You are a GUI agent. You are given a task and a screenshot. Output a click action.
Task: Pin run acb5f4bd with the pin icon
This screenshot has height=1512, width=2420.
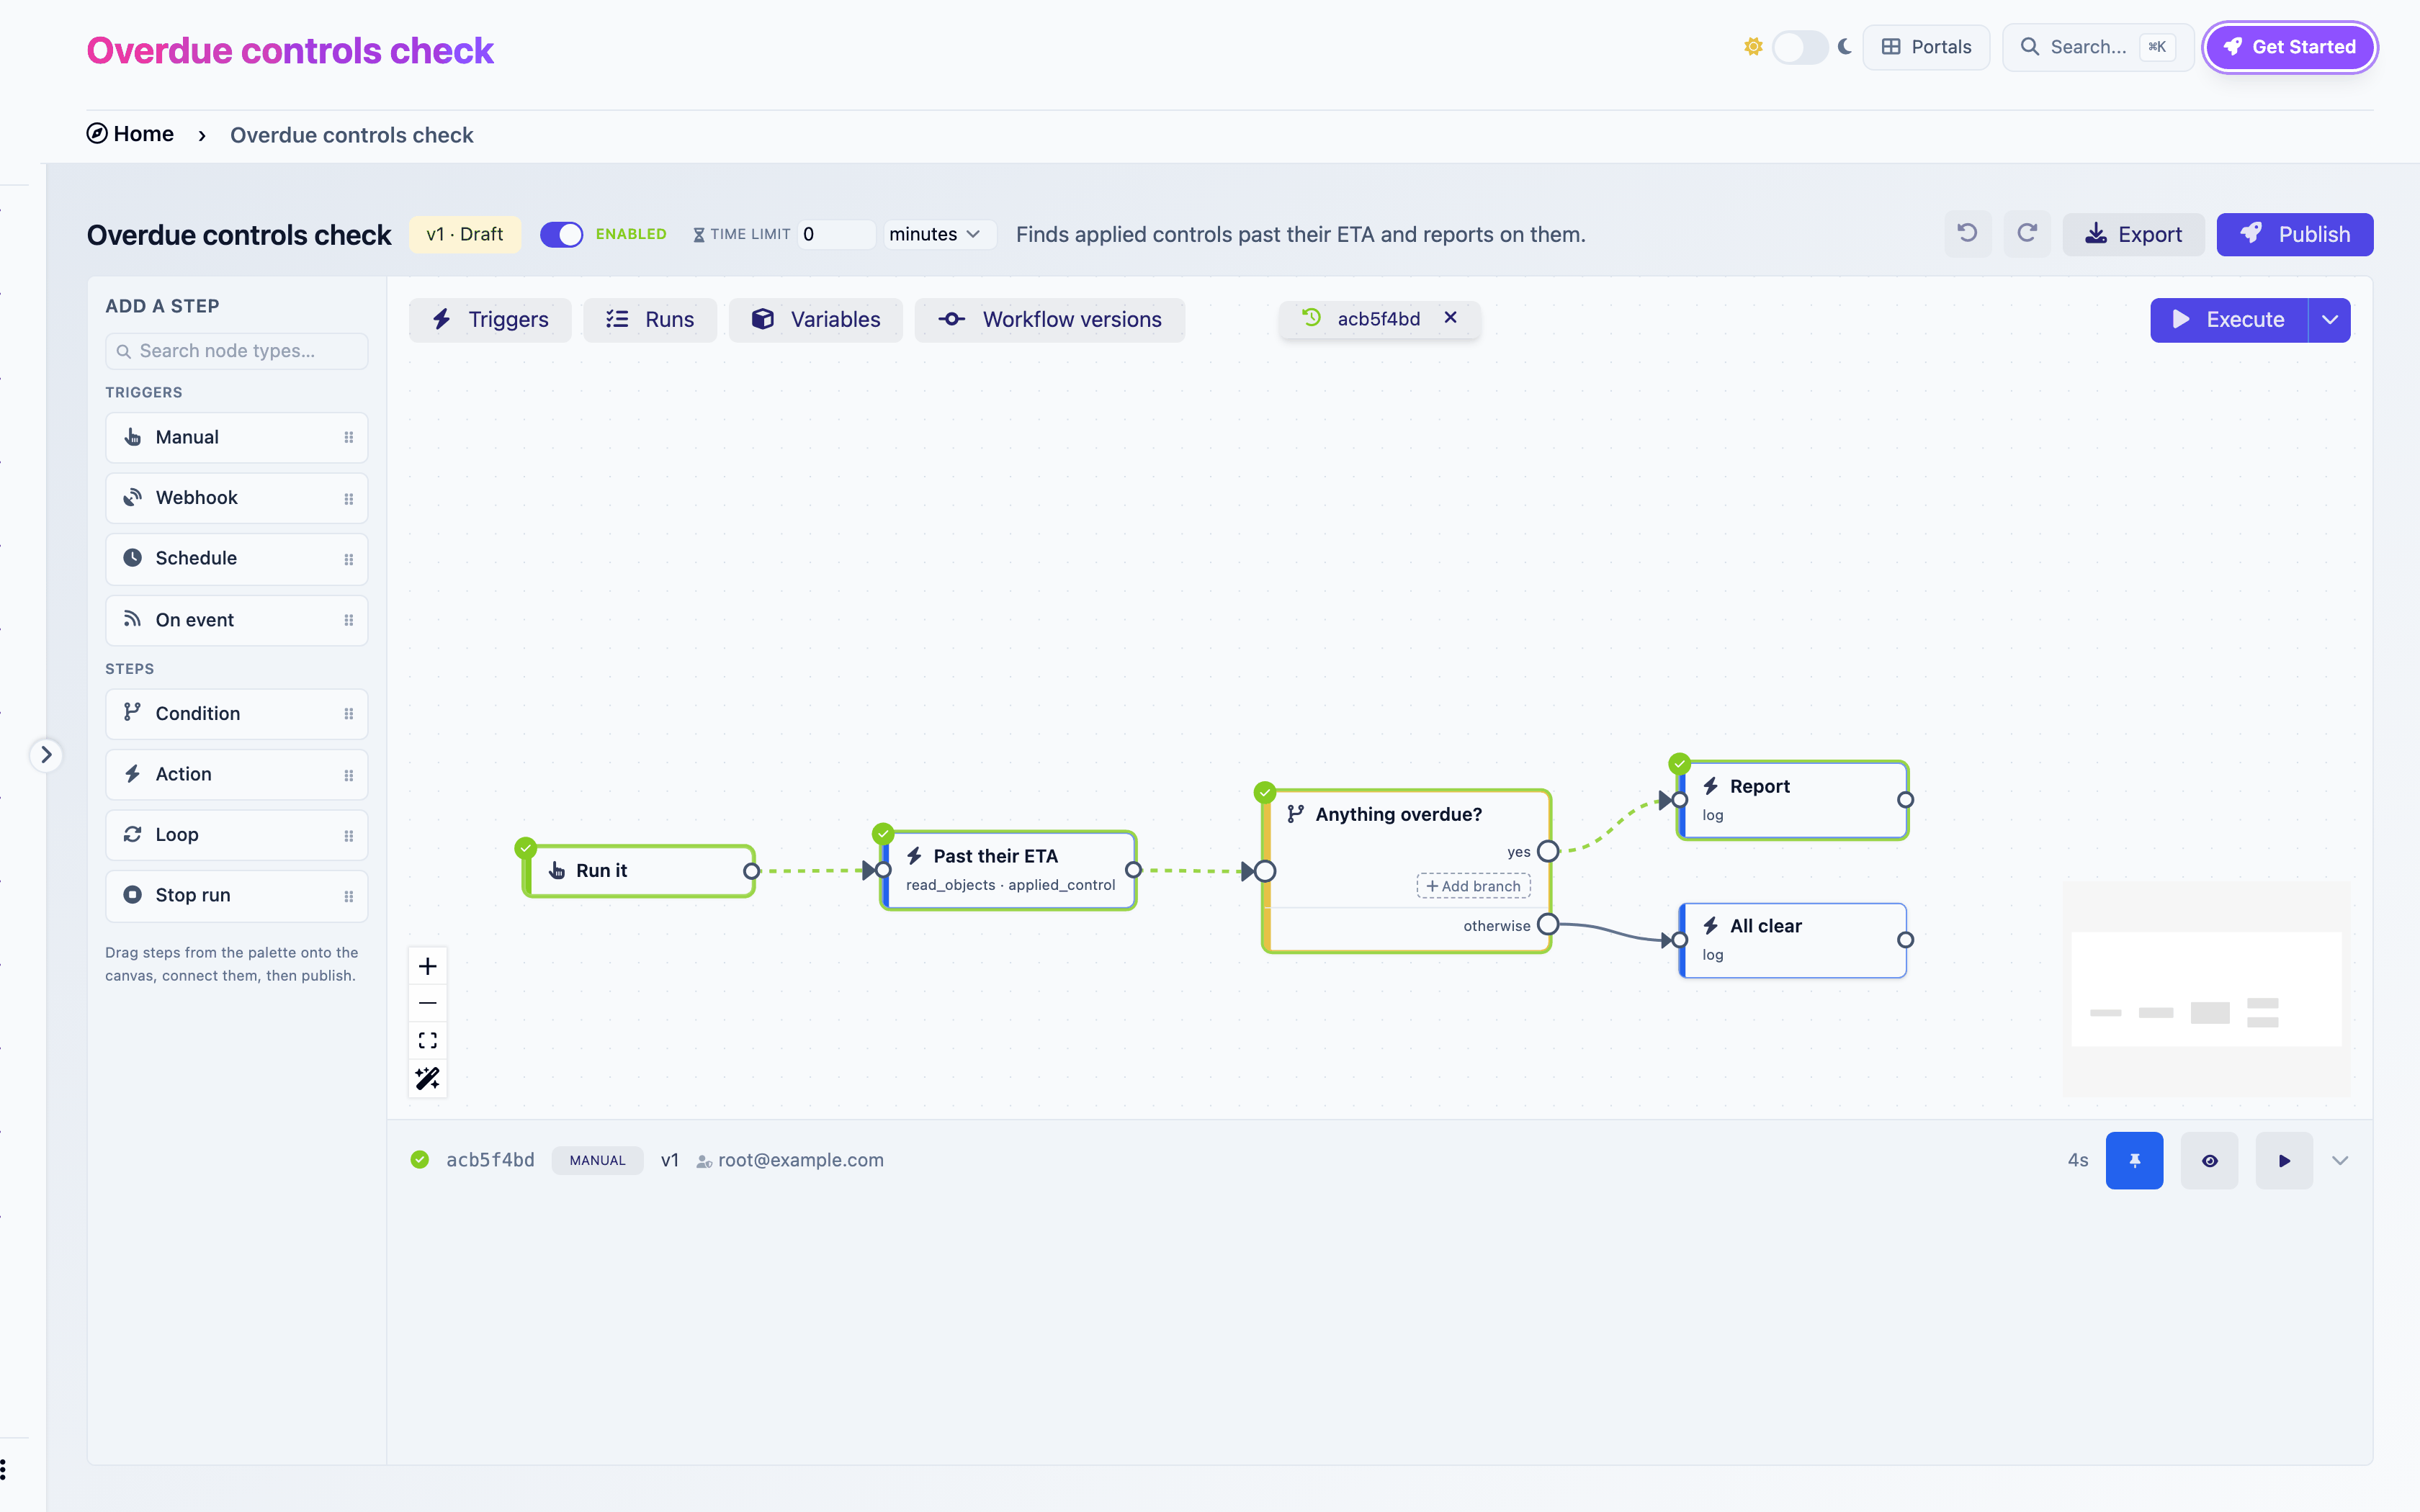2135,1160
